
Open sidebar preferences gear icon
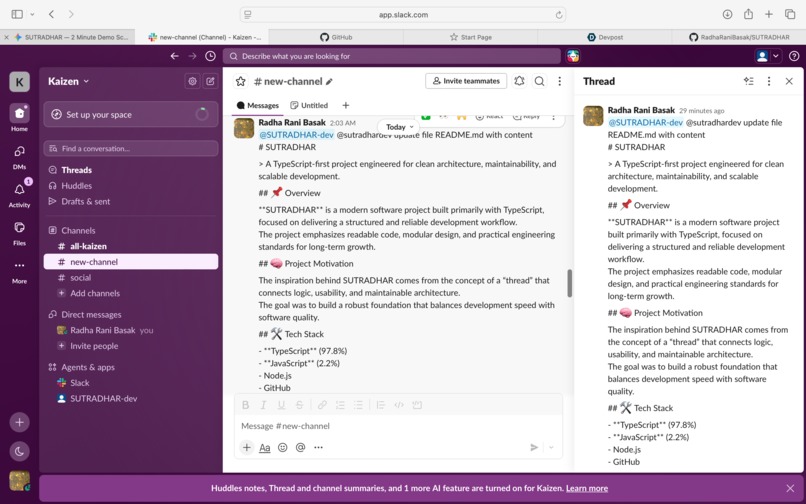click(192, 81)
